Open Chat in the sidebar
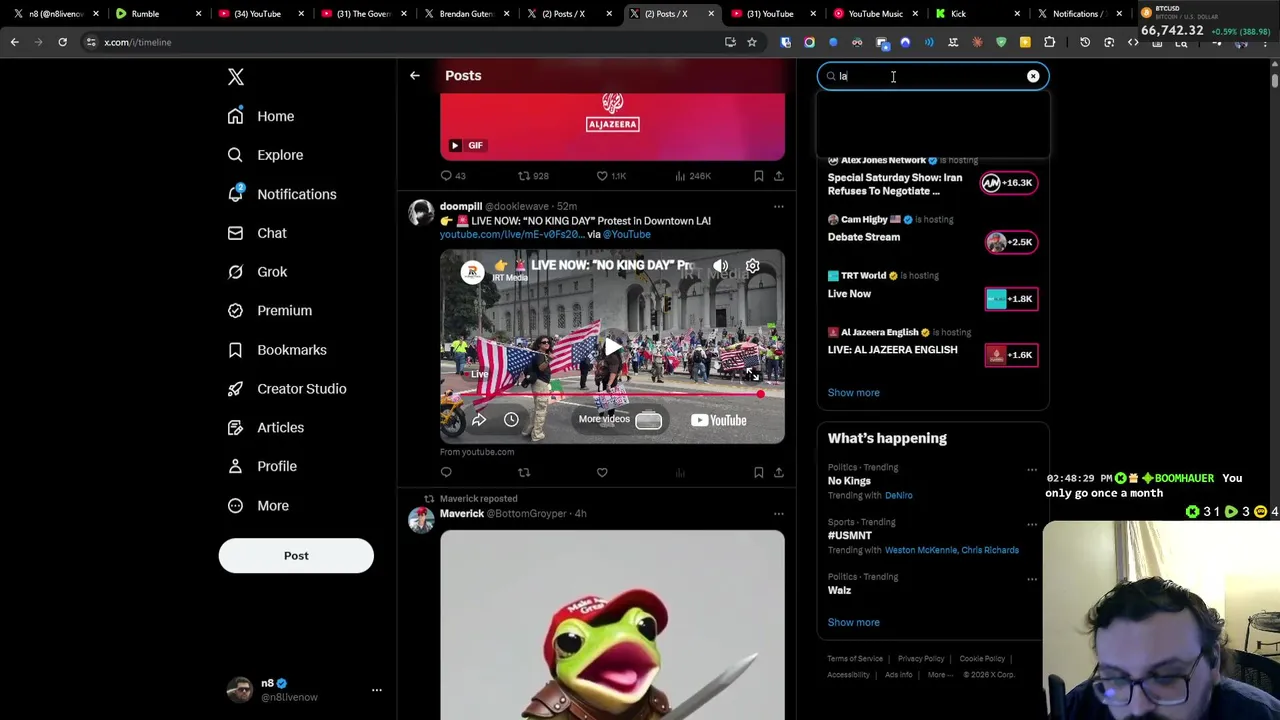1280x720 pixels. [x=256, y=233]
